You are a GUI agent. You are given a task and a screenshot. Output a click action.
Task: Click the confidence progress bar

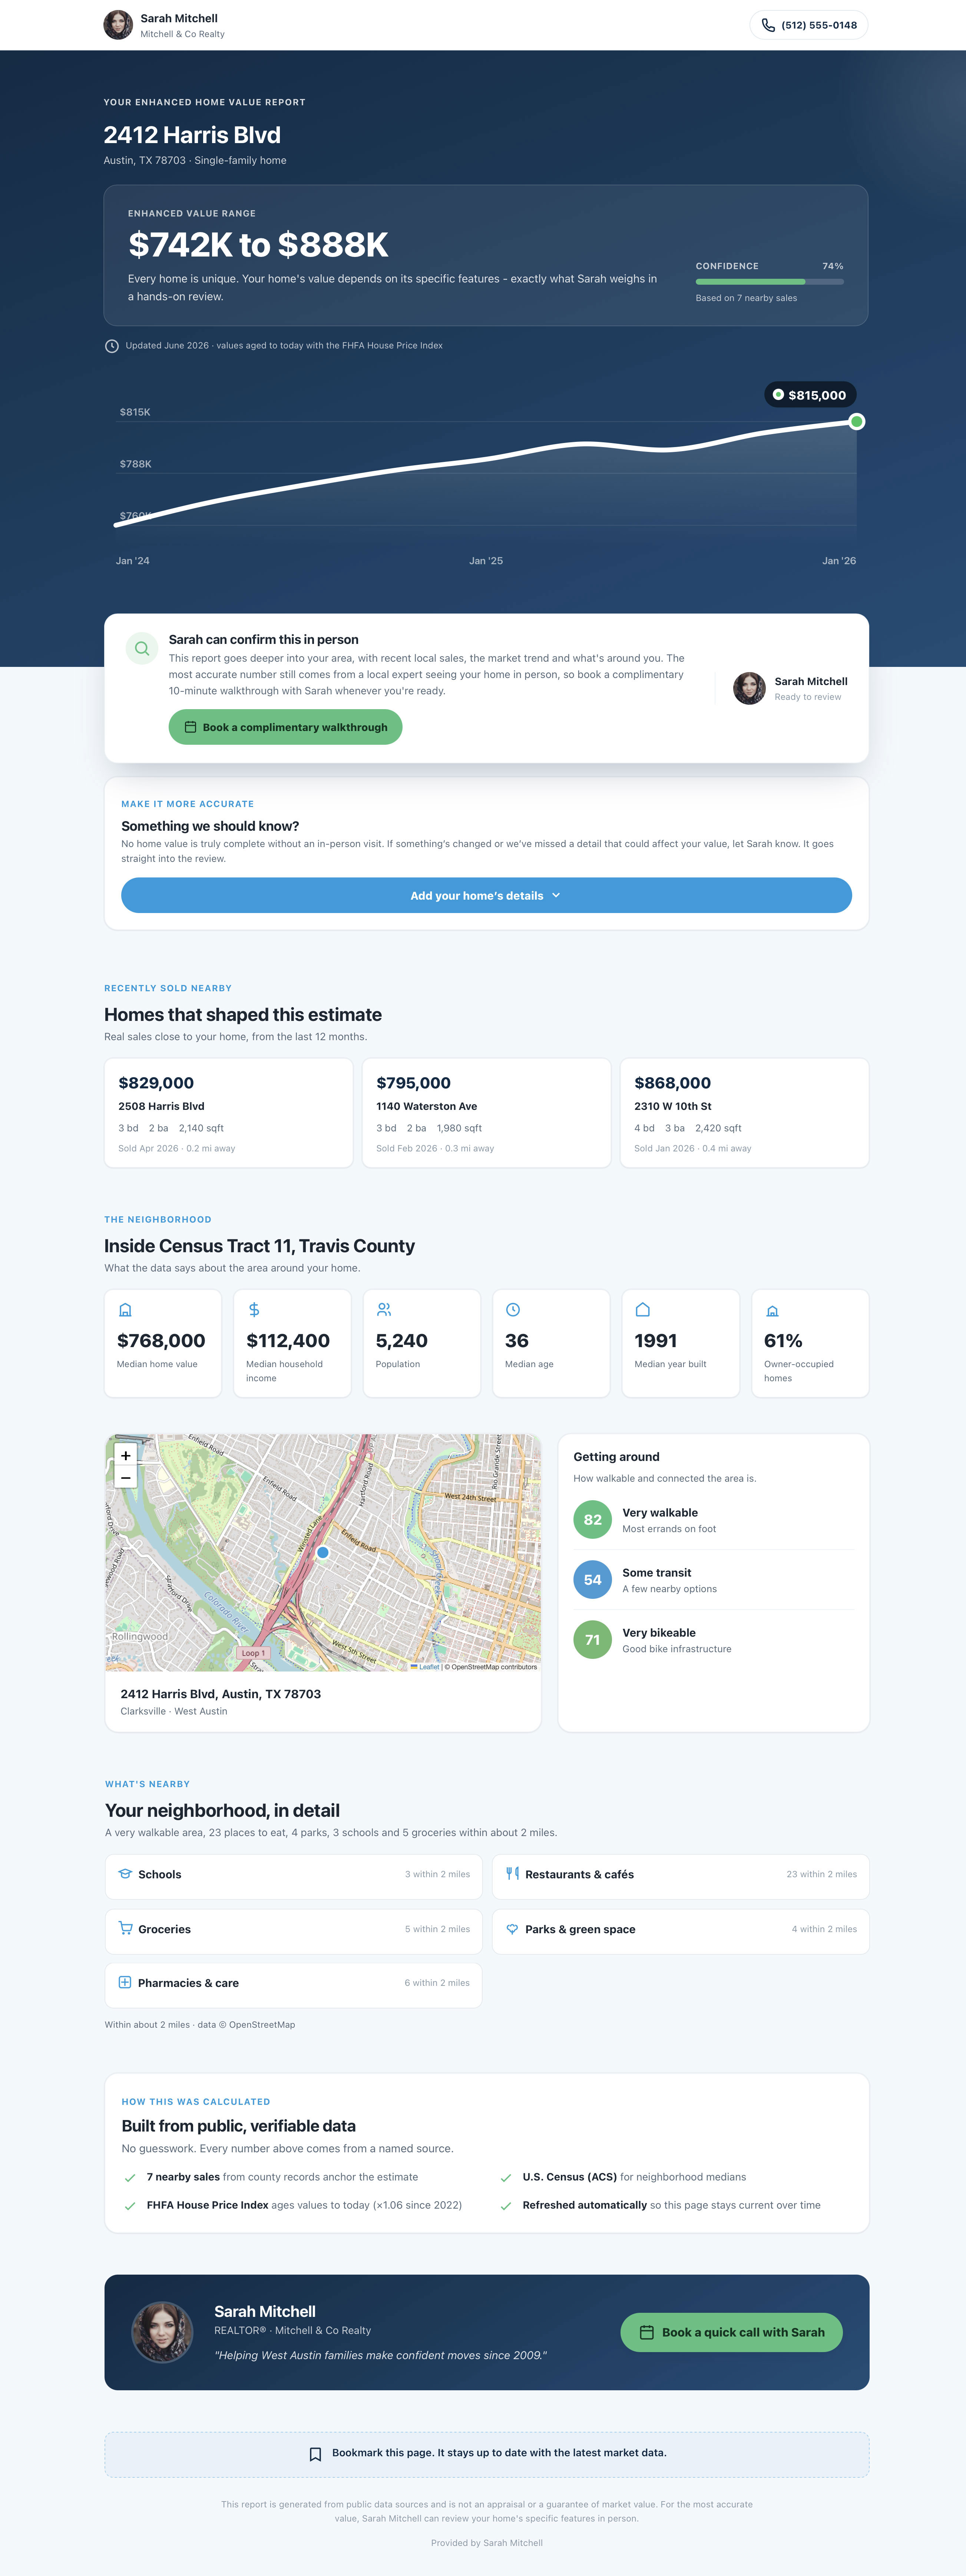pyautogui.click(x=770, y=282)
